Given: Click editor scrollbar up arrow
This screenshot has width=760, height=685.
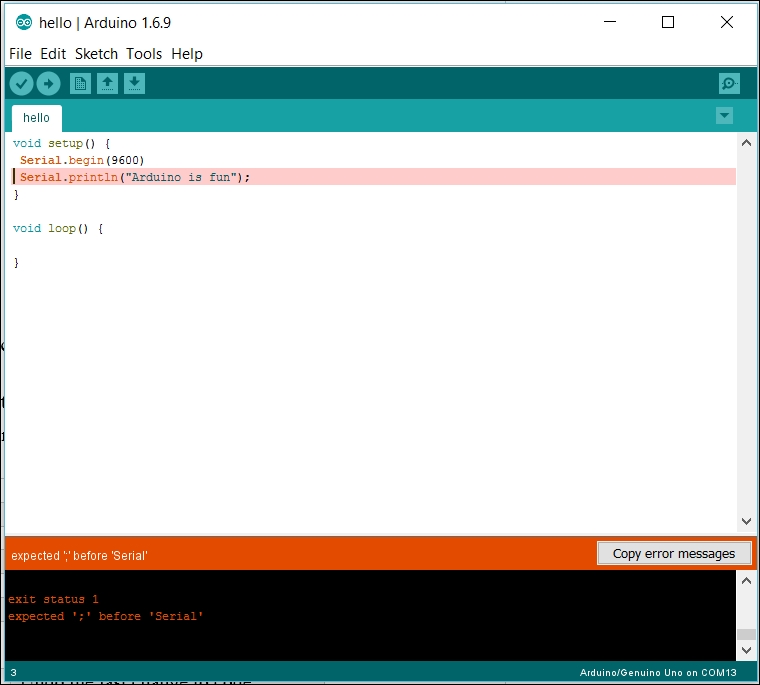Looking at the screenshot, I should point(746,143).
